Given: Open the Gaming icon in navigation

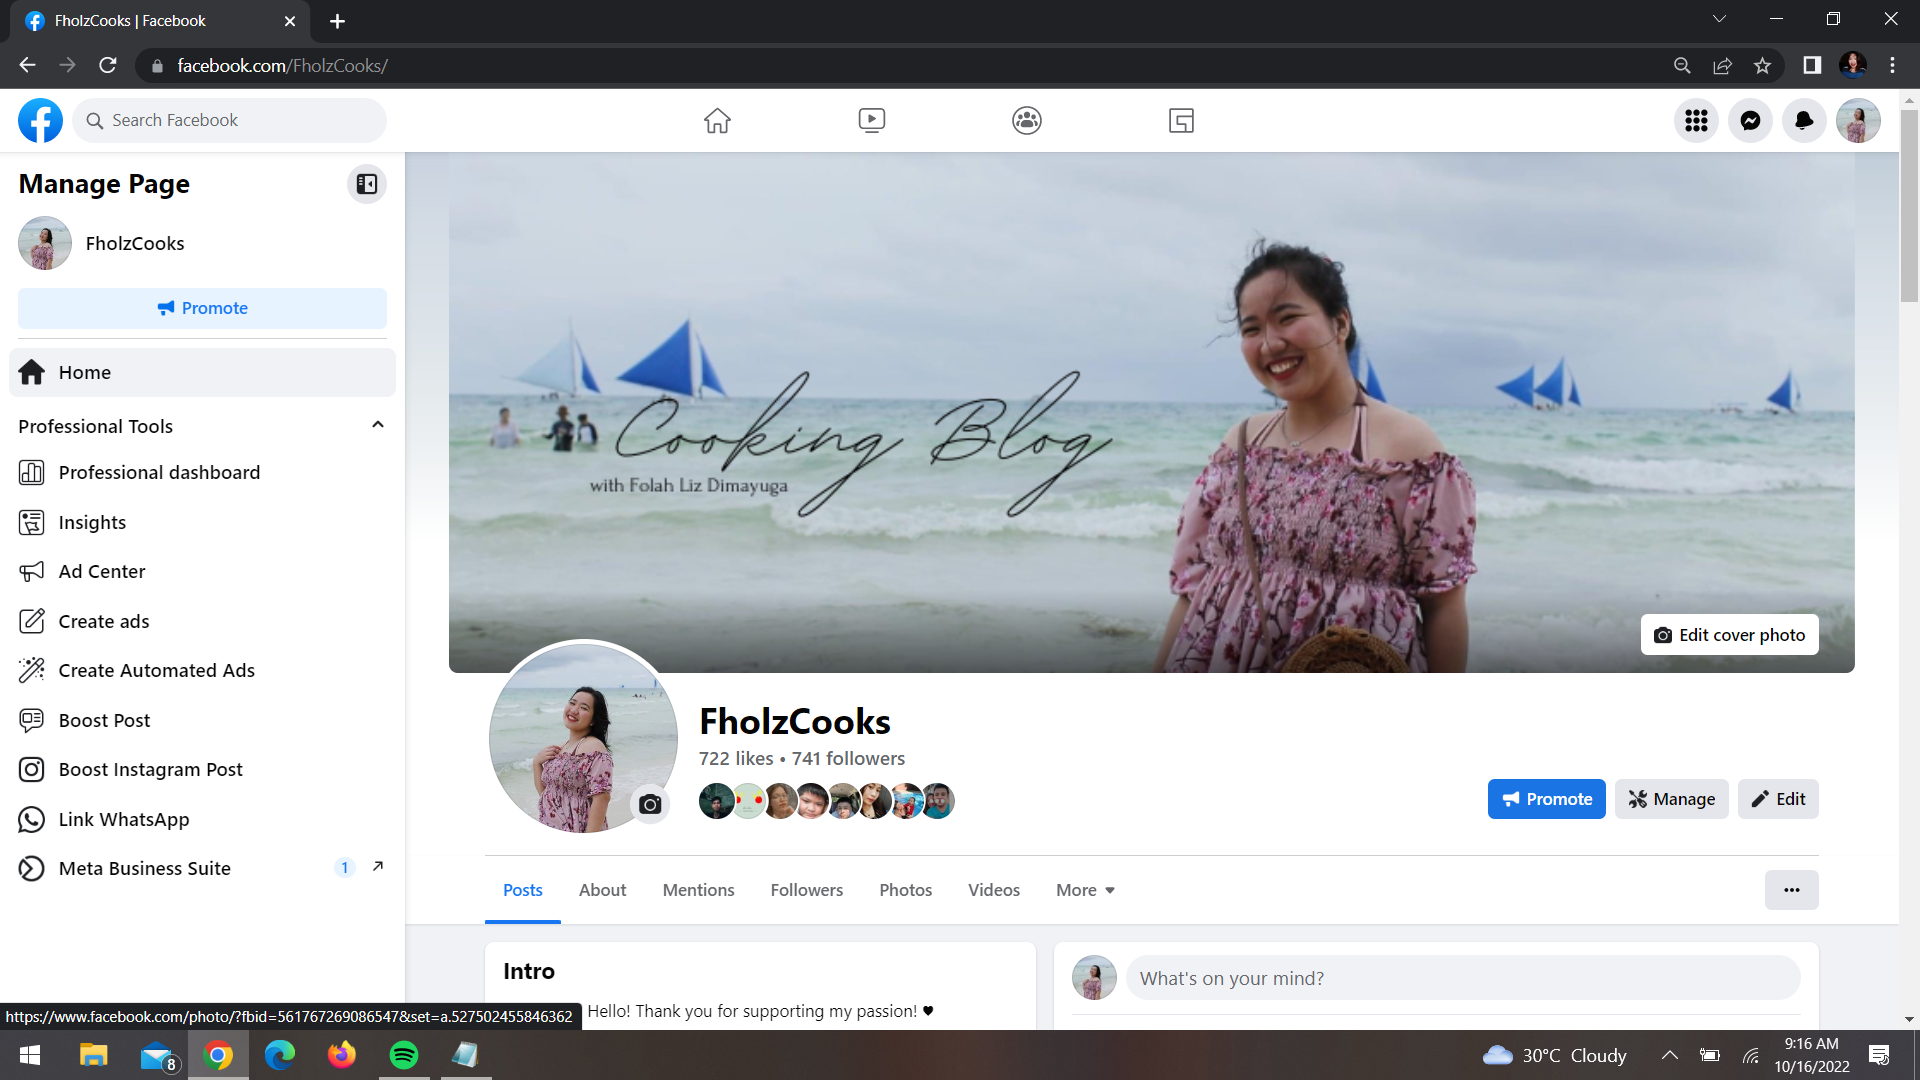Looking at the screenshot, I should pyautogui.click(x=1181, y=121).
